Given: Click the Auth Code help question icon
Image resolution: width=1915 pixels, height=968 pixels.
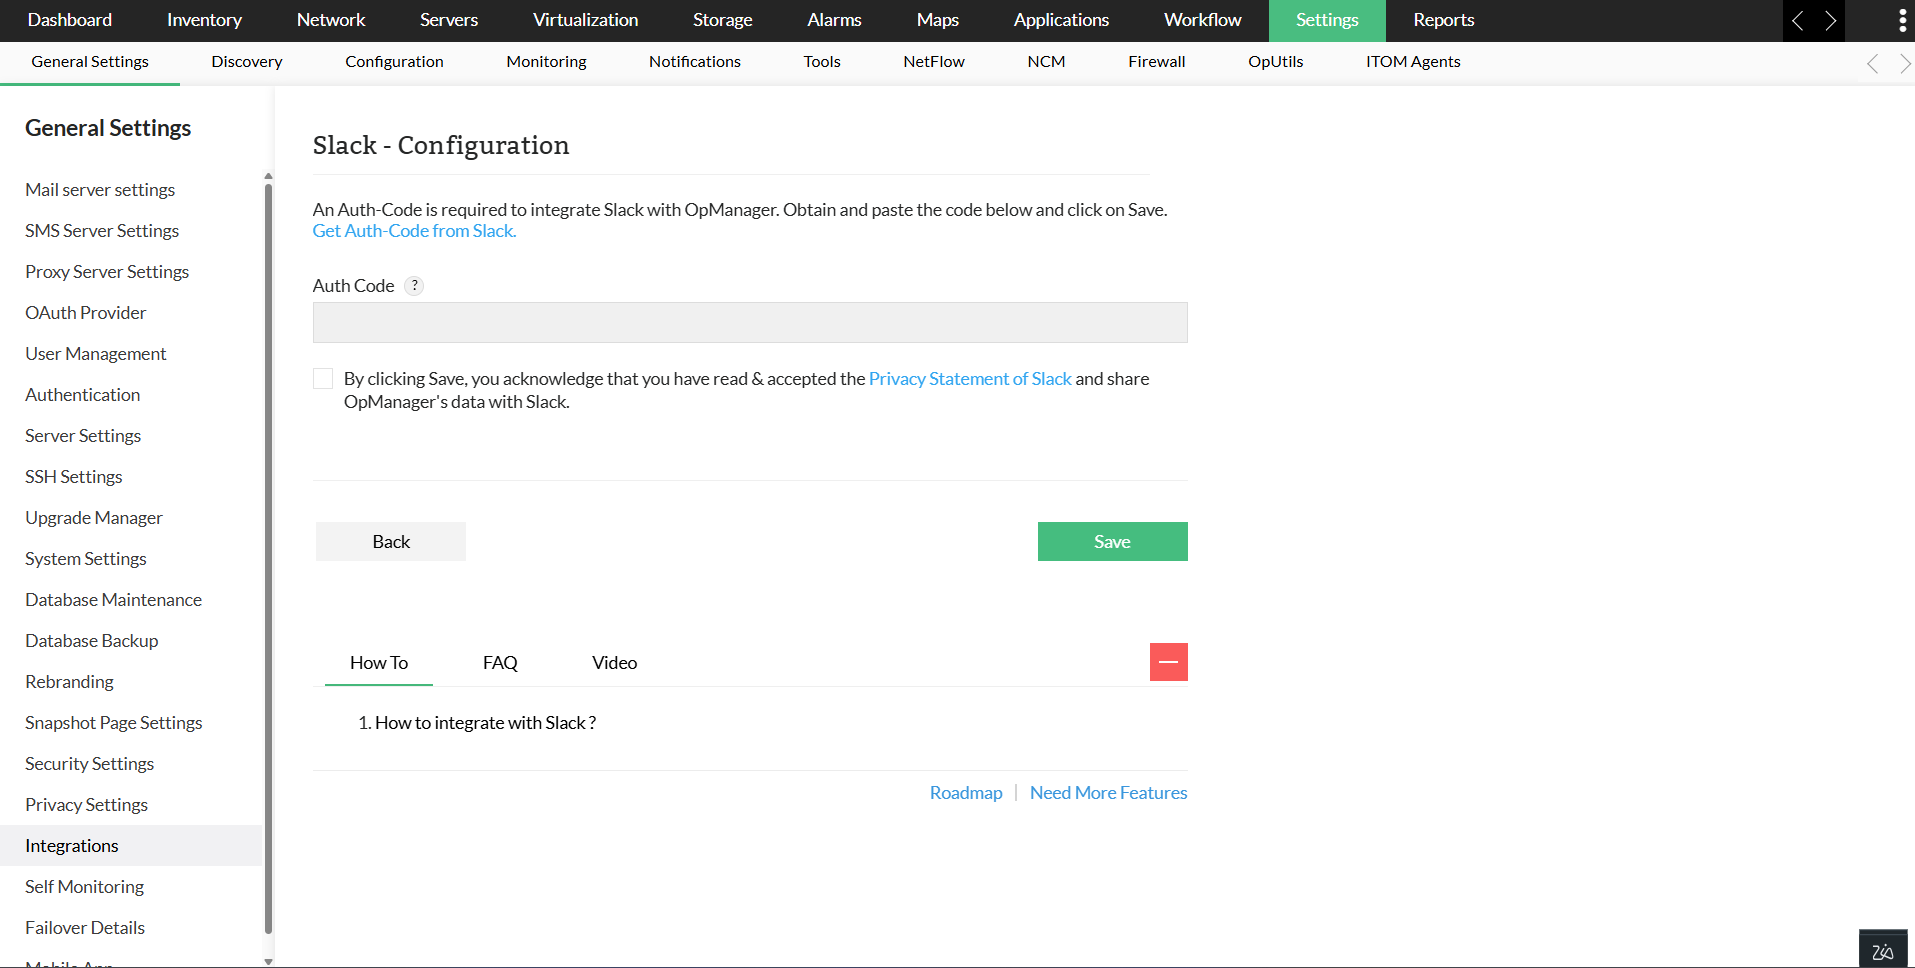Looking at the screenshot, I should (x=414, y=286).
